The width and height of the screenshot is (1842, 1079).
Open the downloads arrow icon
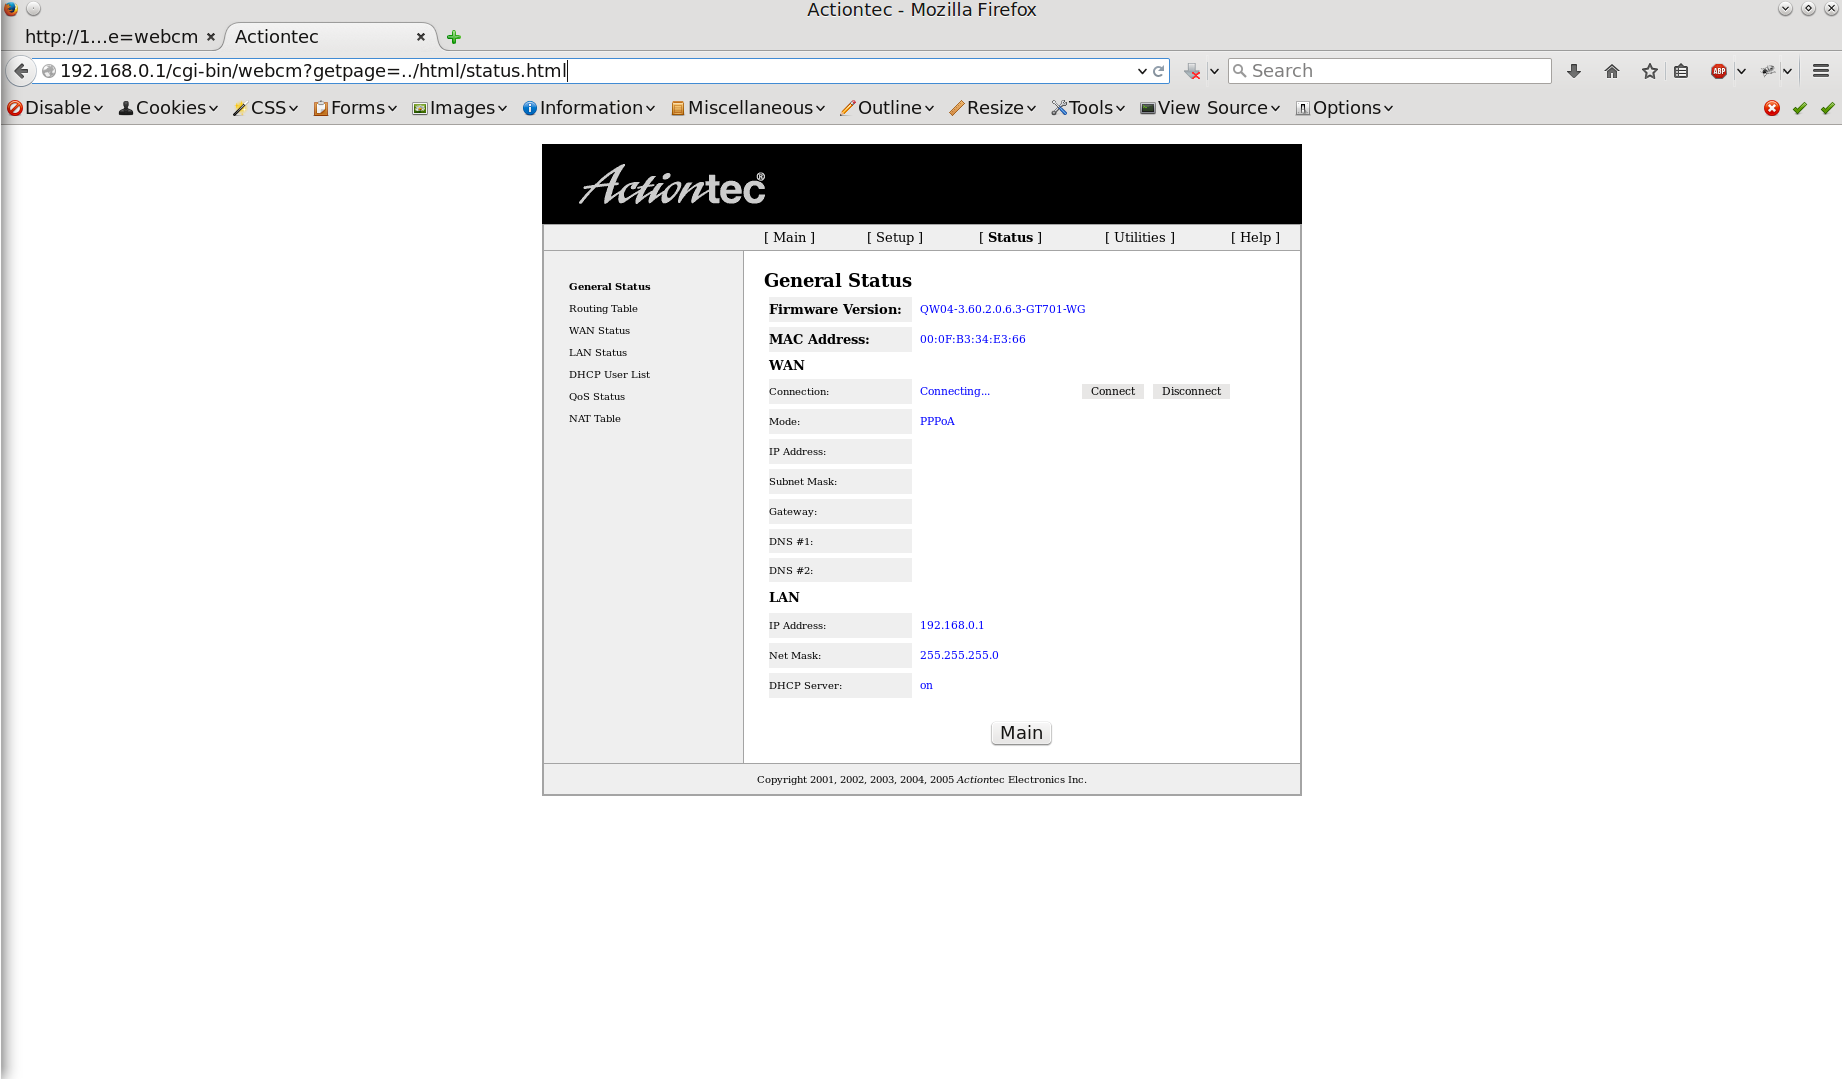1574,71
